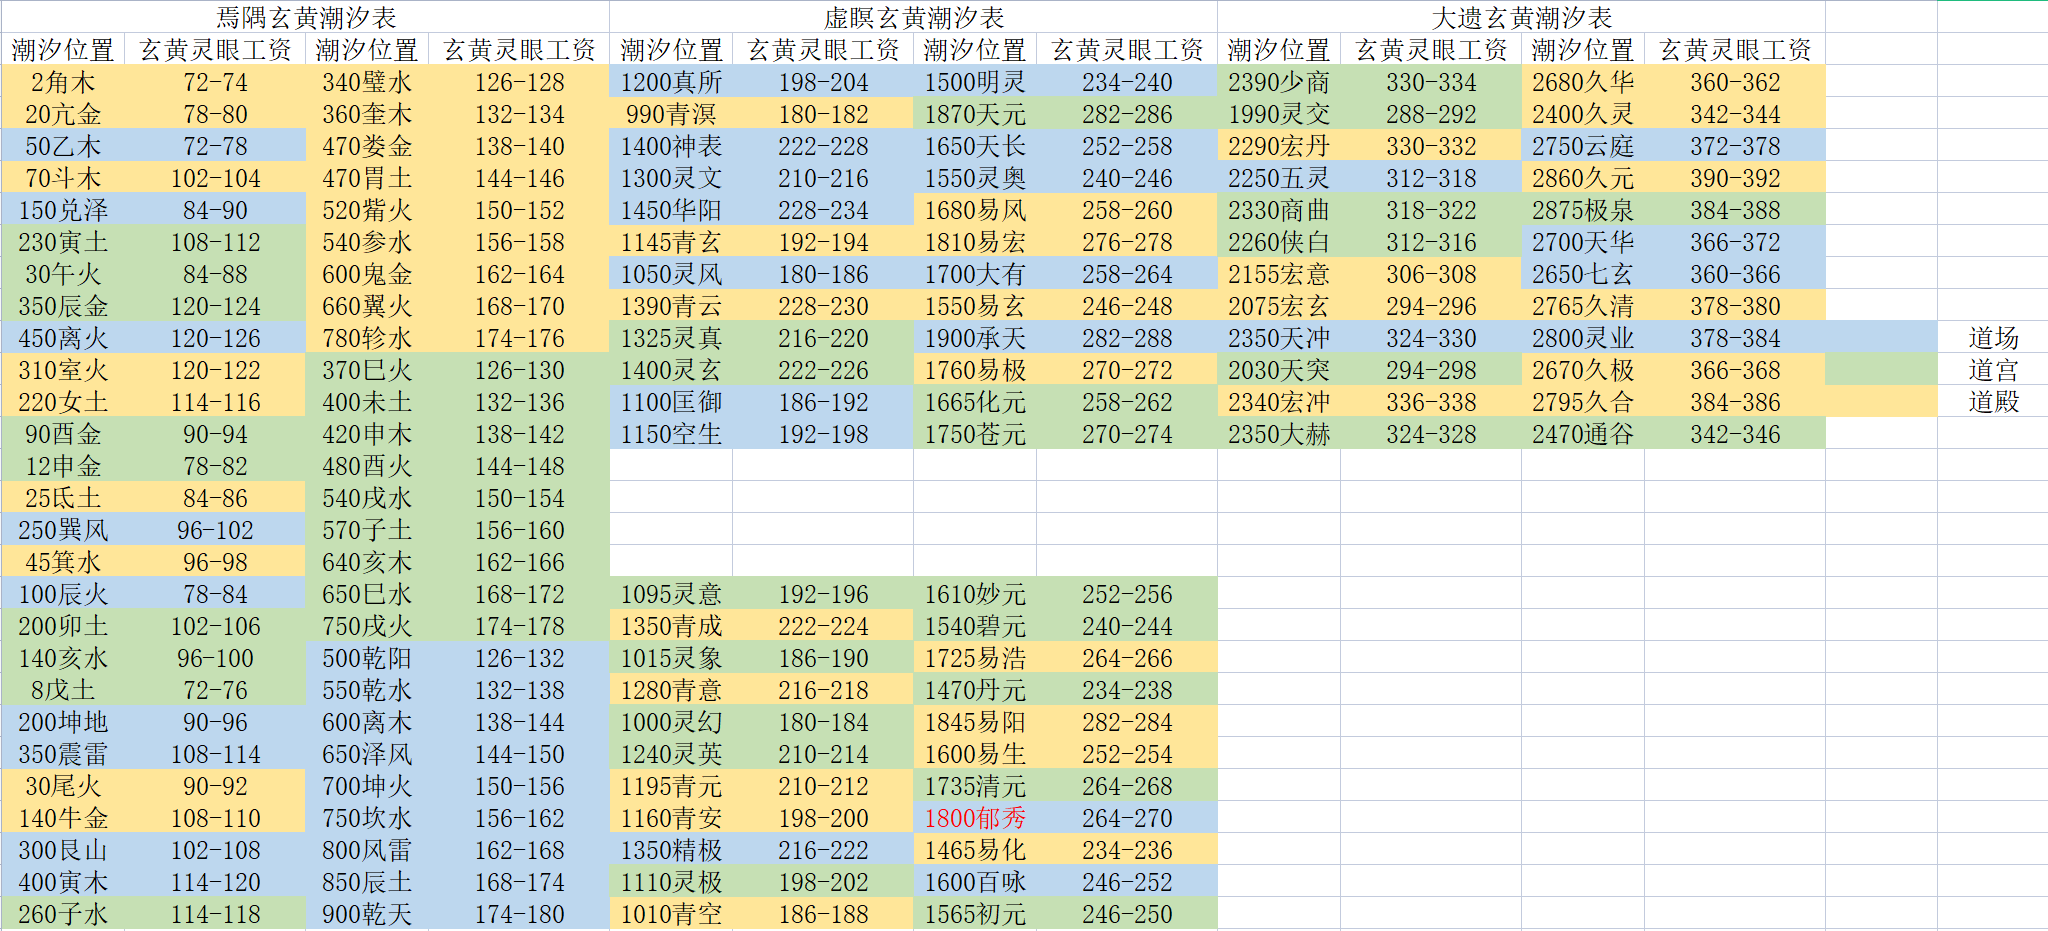Image resolution: width=2048 pixels, height=931 pixels.
Task: Click the 150兑泽 cell
Action: point(63,209)
